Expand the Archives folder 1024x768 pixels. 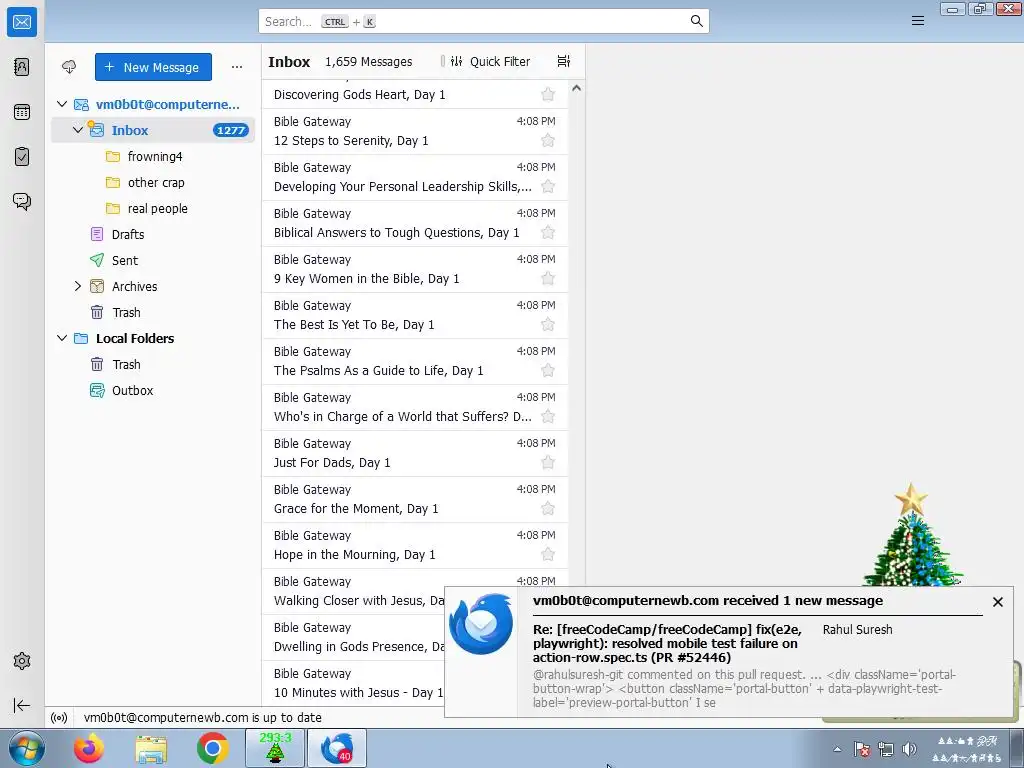click(78, 286)
